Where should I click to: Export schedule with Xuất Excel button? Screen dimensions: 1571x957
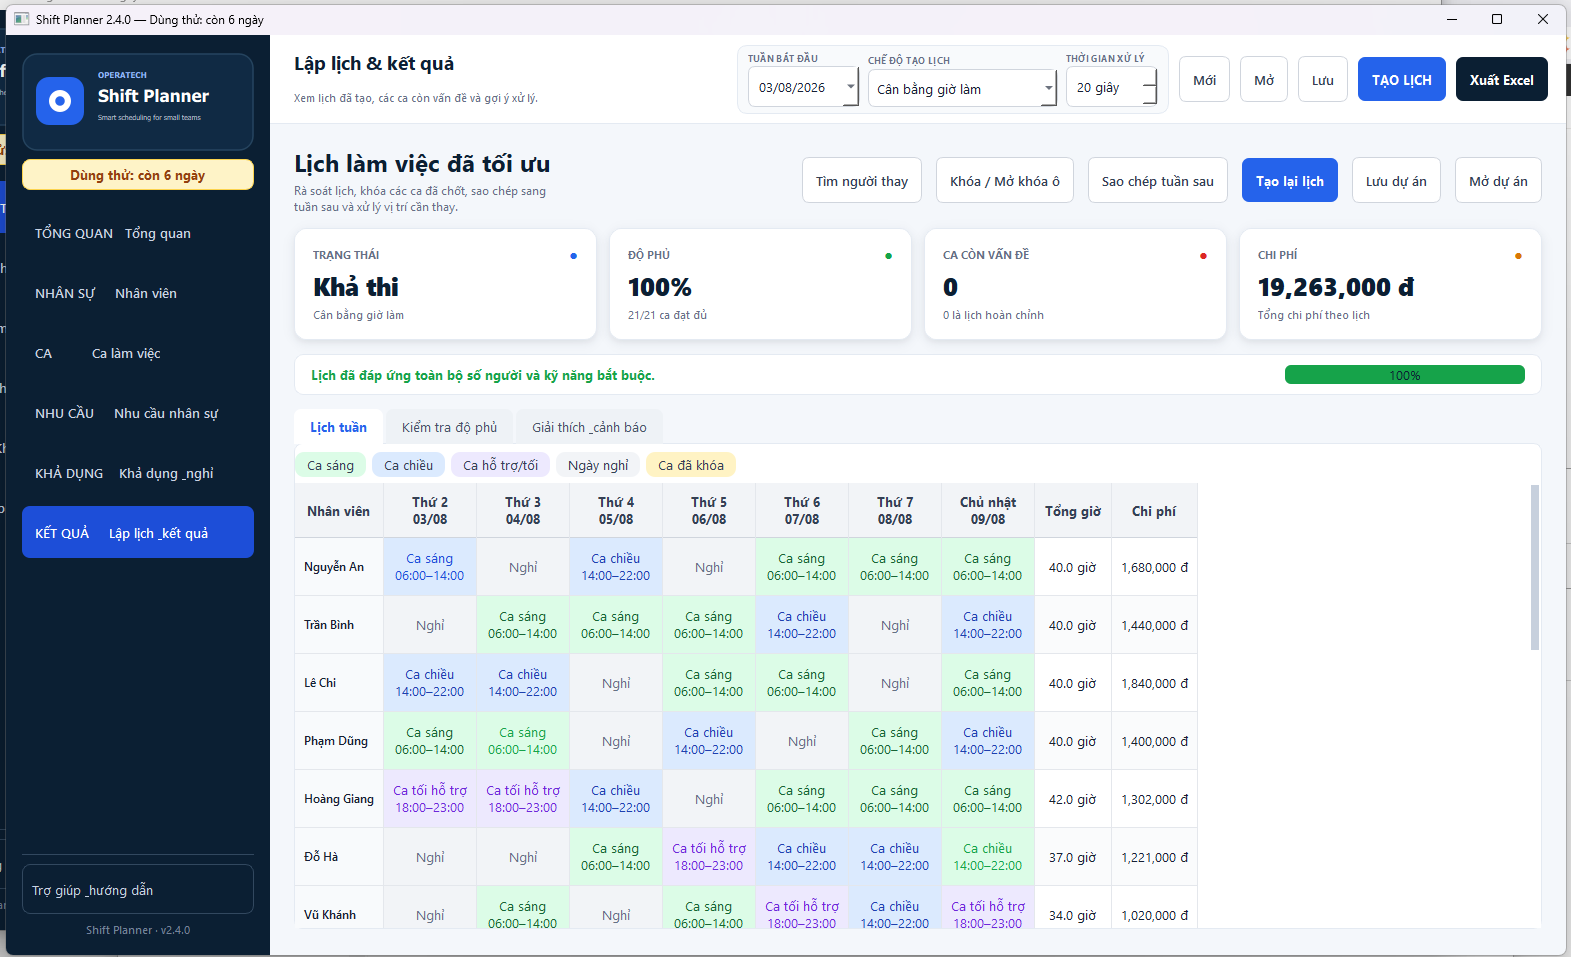[1501, 80]
